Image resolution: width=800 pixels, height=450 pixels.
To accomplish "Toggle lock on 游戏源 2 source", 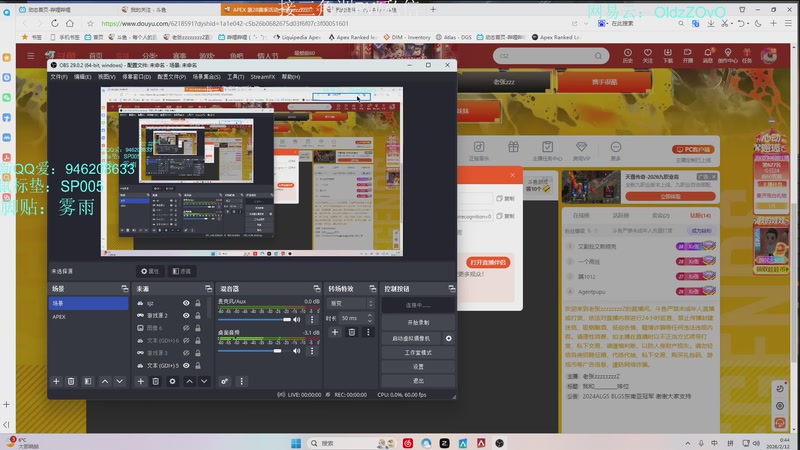I will pyautogui.click(x=198, y=315).
